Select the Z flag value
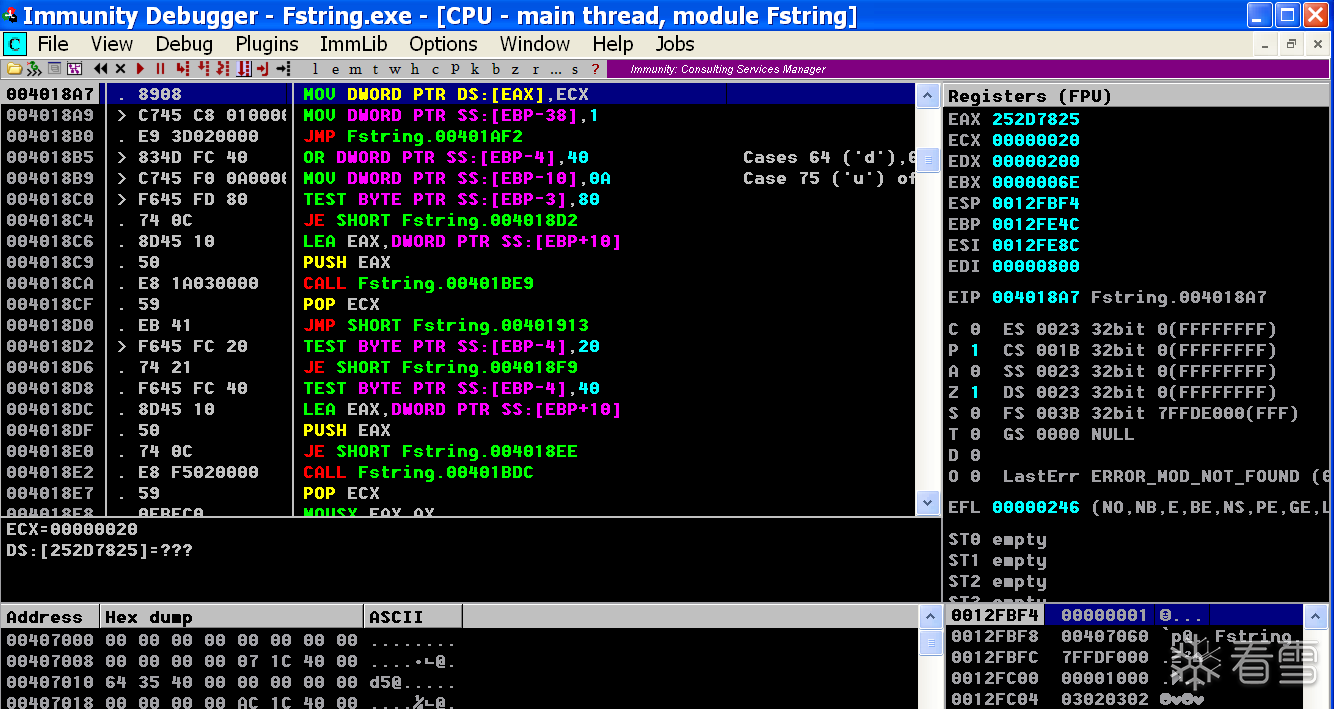1334x709 pixels. click(x=975, y=392)
